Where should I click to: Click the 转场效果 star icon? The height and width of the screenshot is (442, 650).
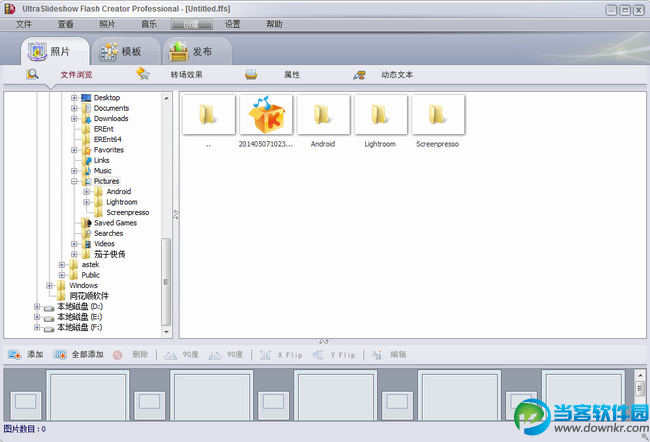click(143, 74)
